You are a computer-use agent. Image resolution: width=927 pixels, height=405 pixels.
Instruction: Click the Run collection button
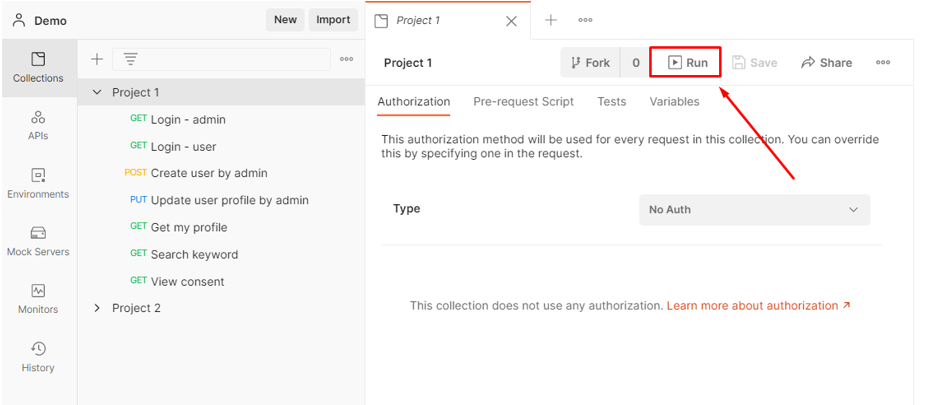pyautogui.click(x=686, y=62)
